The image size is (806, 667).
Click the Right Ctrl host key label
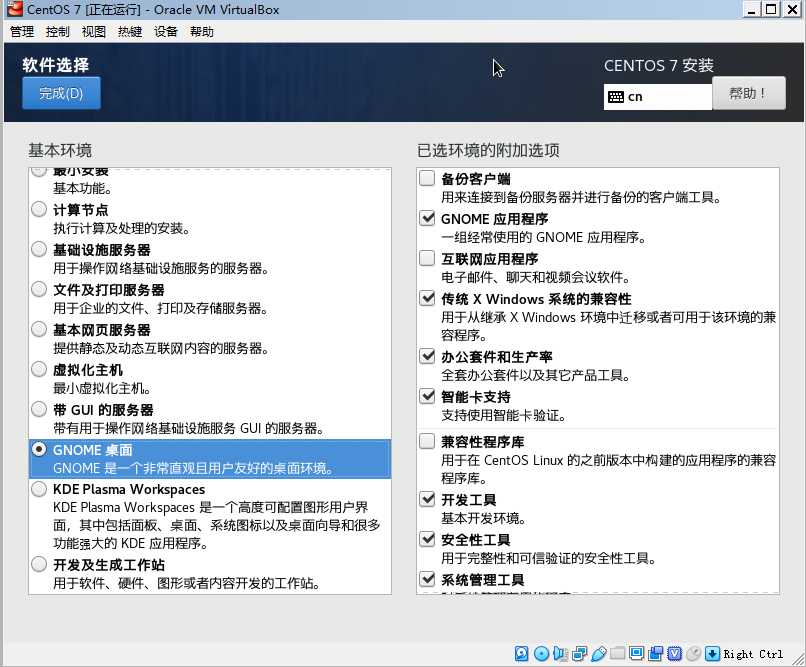tap(753, 654)
